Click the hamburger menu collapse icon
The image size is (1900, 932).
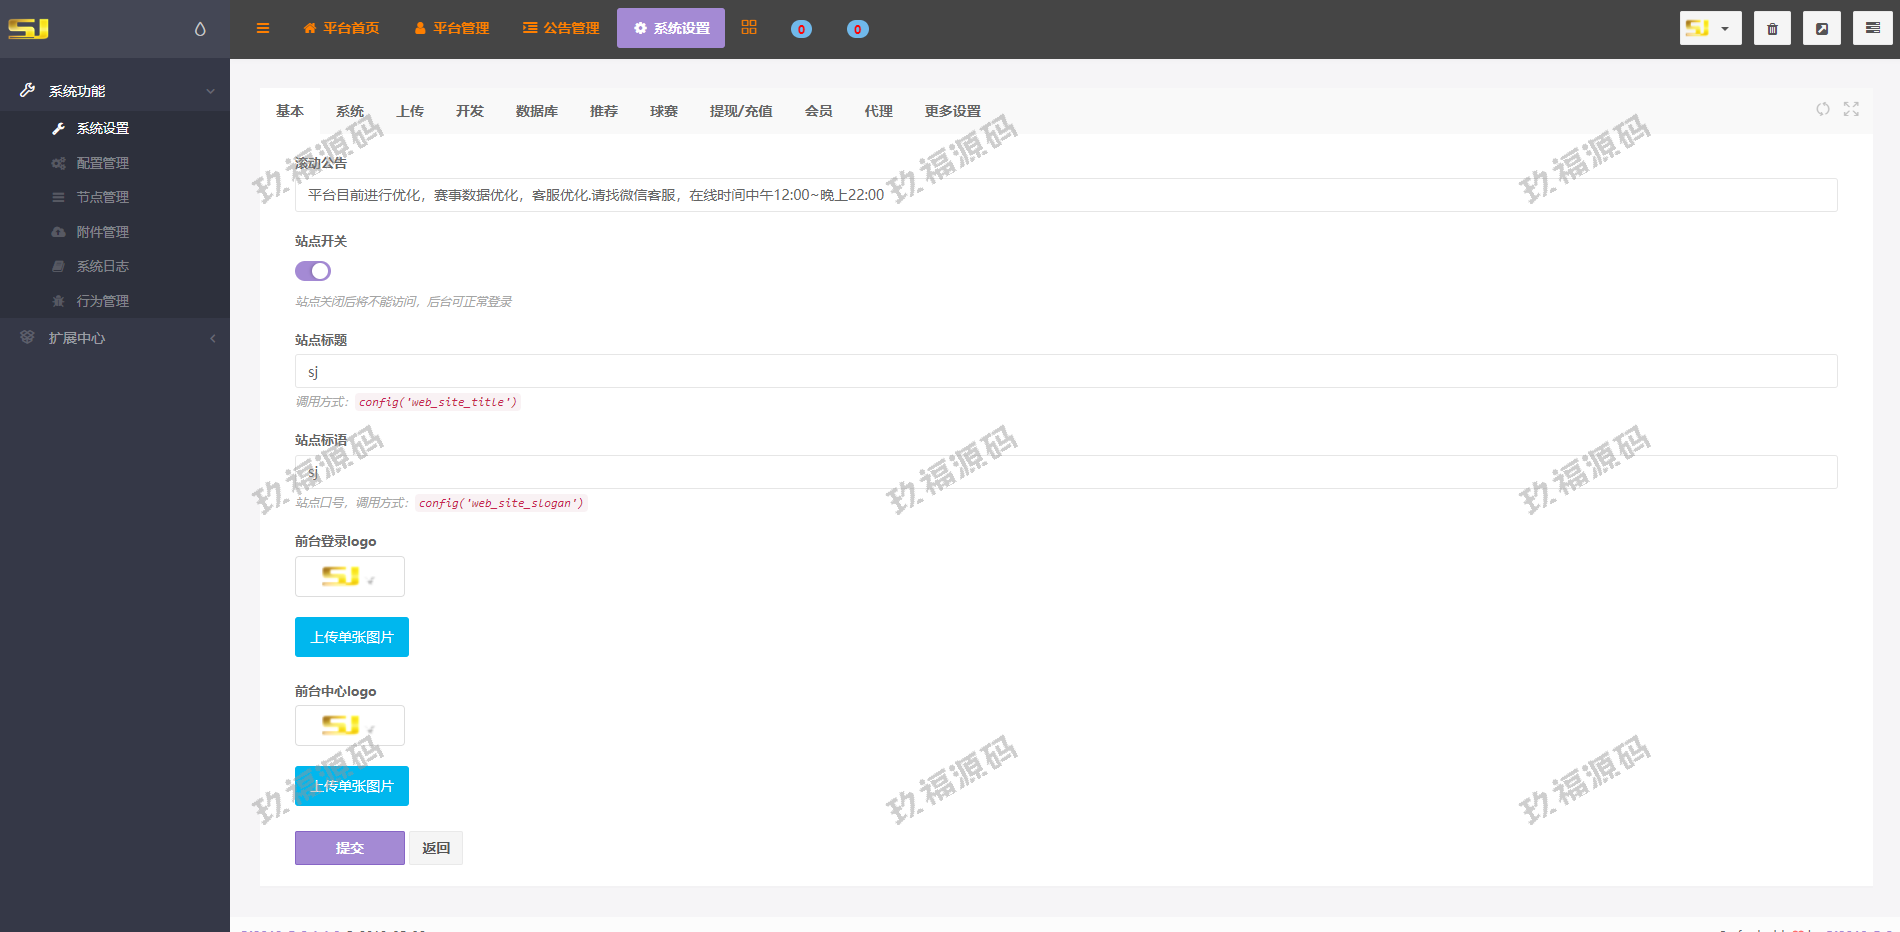pyautogui.click(x=263, y=28)
